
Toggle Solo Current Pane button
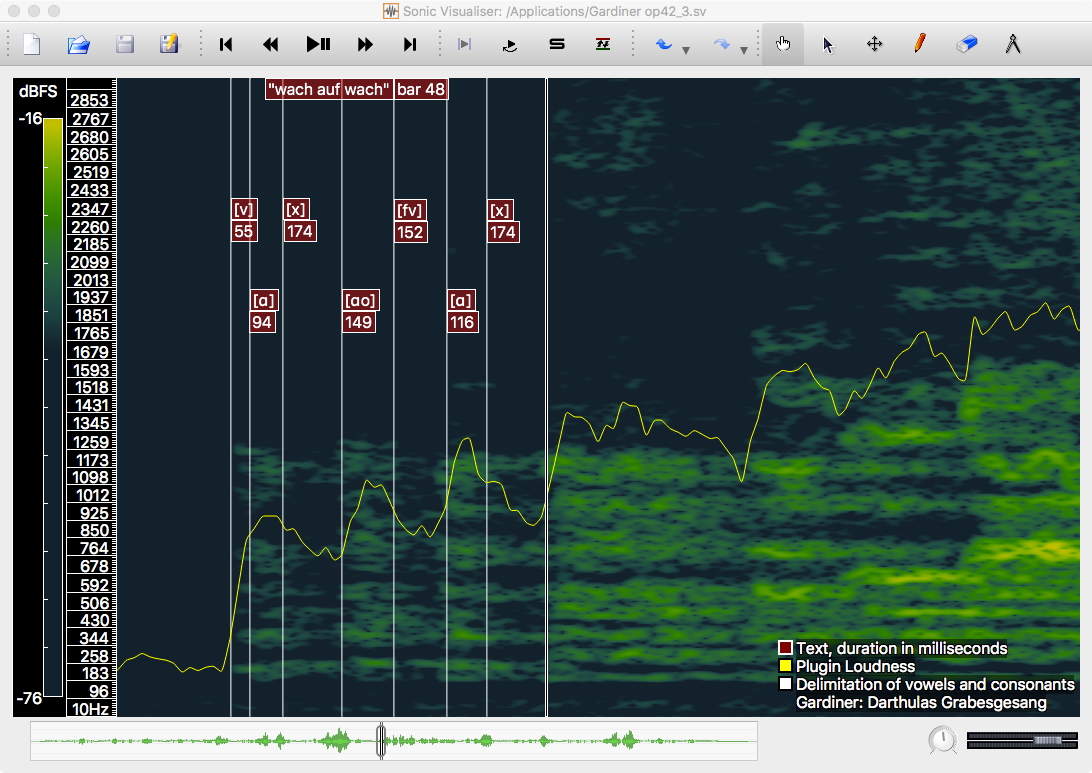tap(556, 45)
